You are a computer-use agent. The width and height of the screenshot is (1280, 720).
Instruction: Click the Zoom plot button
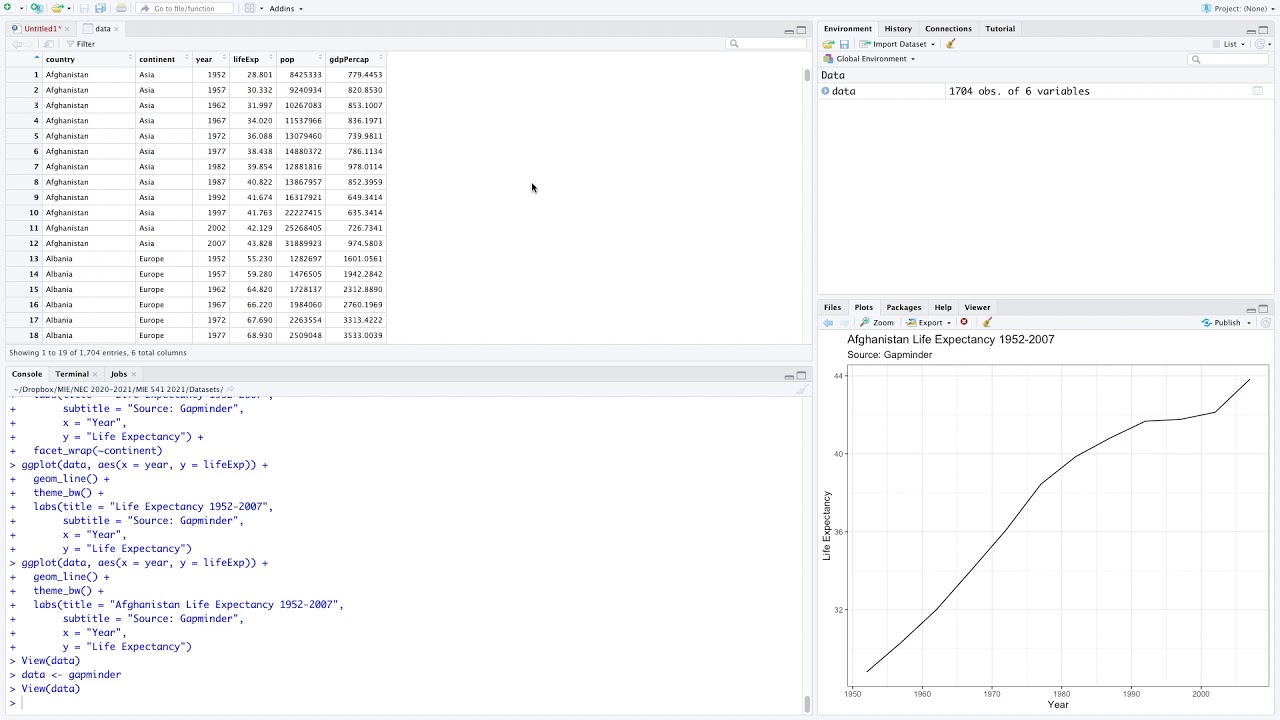(877, 322)
